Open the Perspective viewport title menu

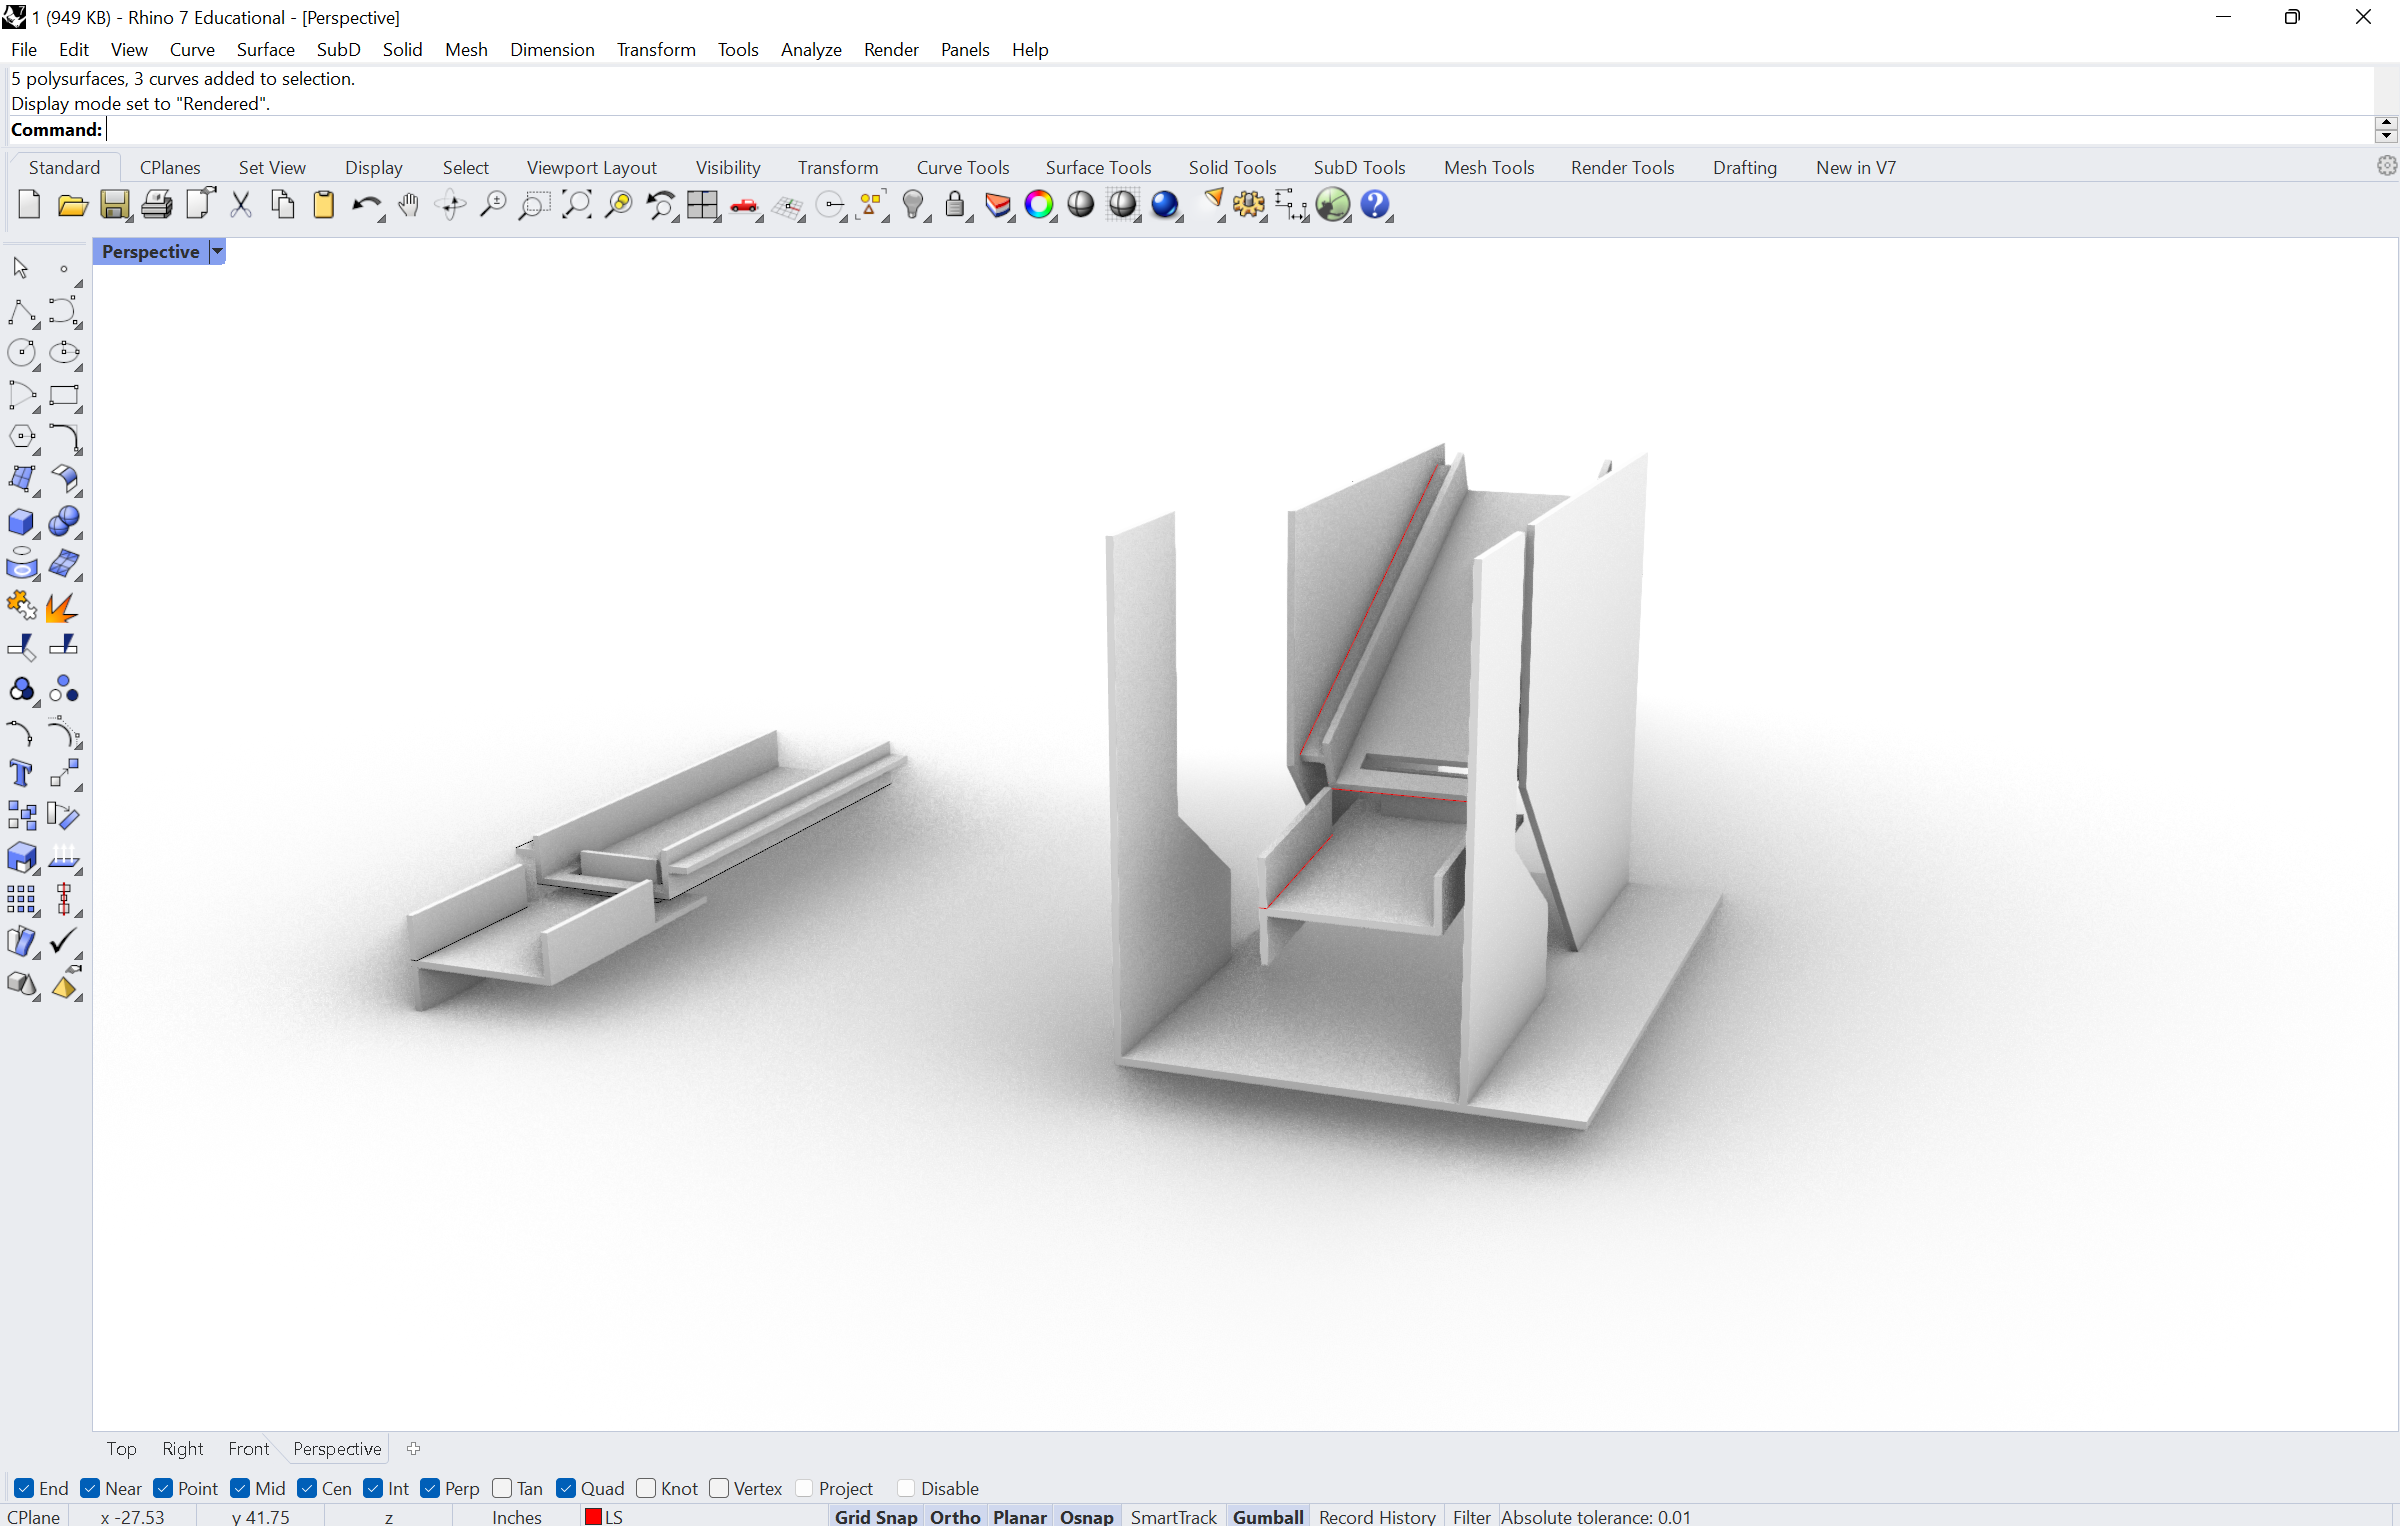[218, 251]
